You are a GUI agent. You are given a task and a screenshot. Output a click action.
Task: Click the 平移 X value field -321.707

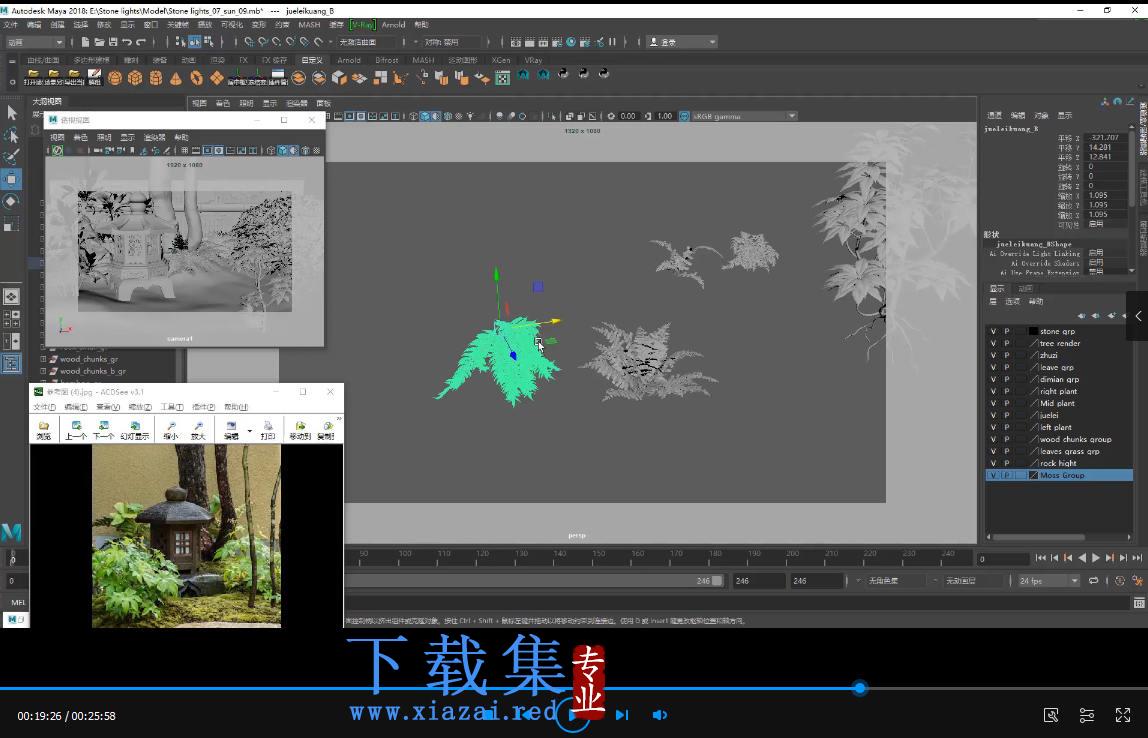pyautogui.click(x=1106, y=138)
